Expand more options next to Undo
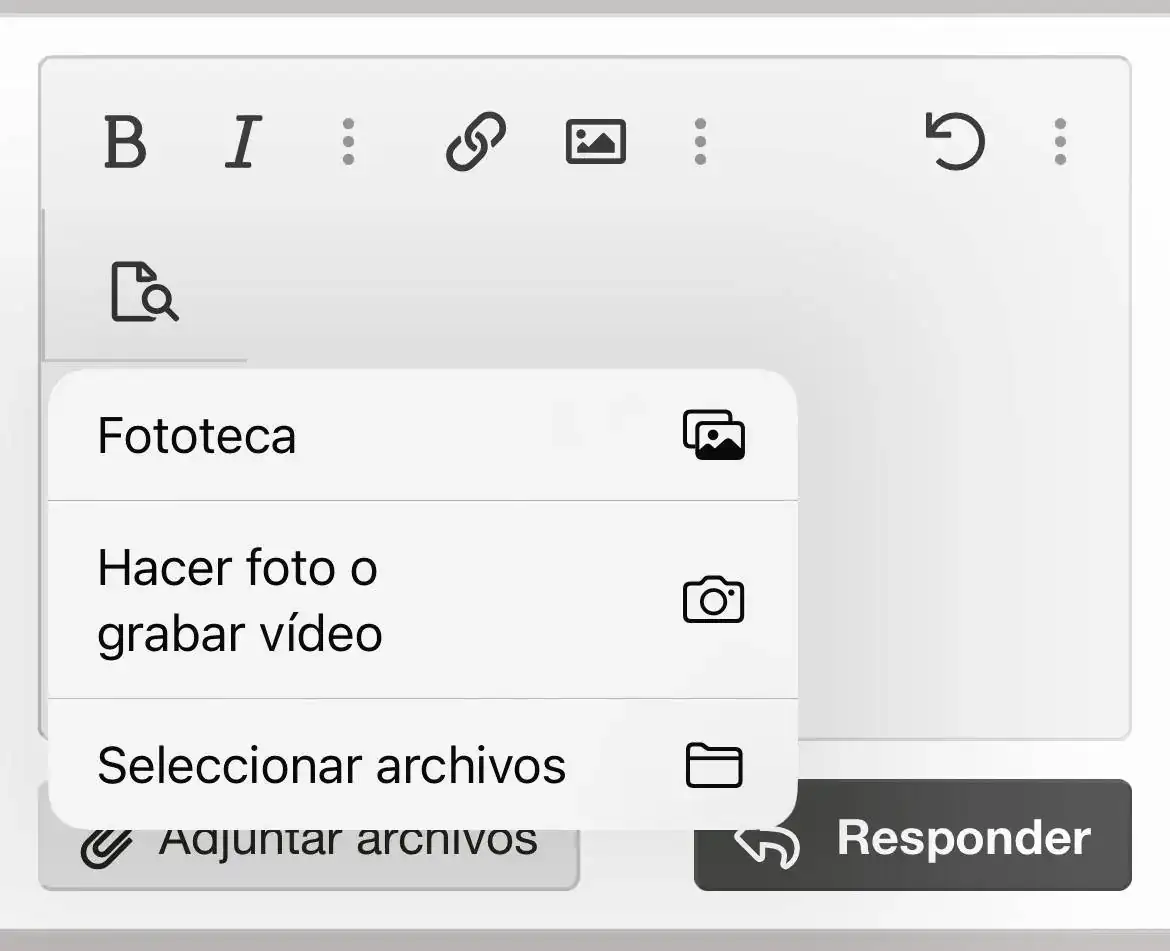Screen dimensions: 1170x951 (1060, 142)
